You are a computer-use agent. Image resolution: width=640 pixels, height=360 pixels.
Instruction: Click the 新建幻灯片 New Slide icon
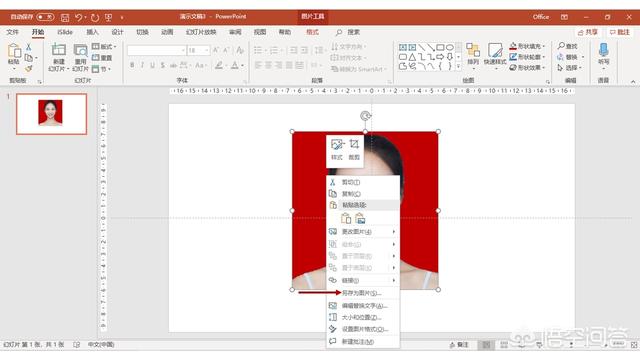[59, 51]
